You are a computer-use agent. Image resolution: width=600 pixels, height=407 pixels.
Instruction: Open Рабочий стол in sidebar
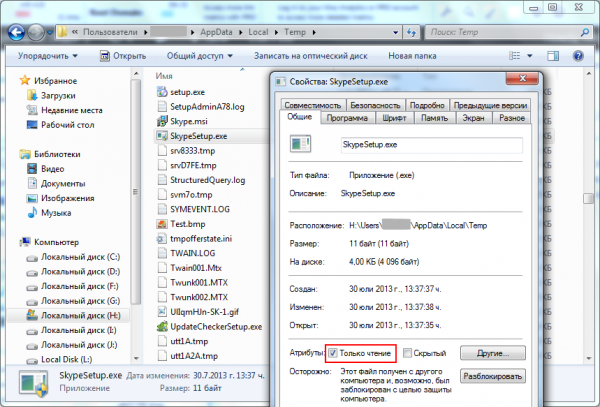pos(67,125)
